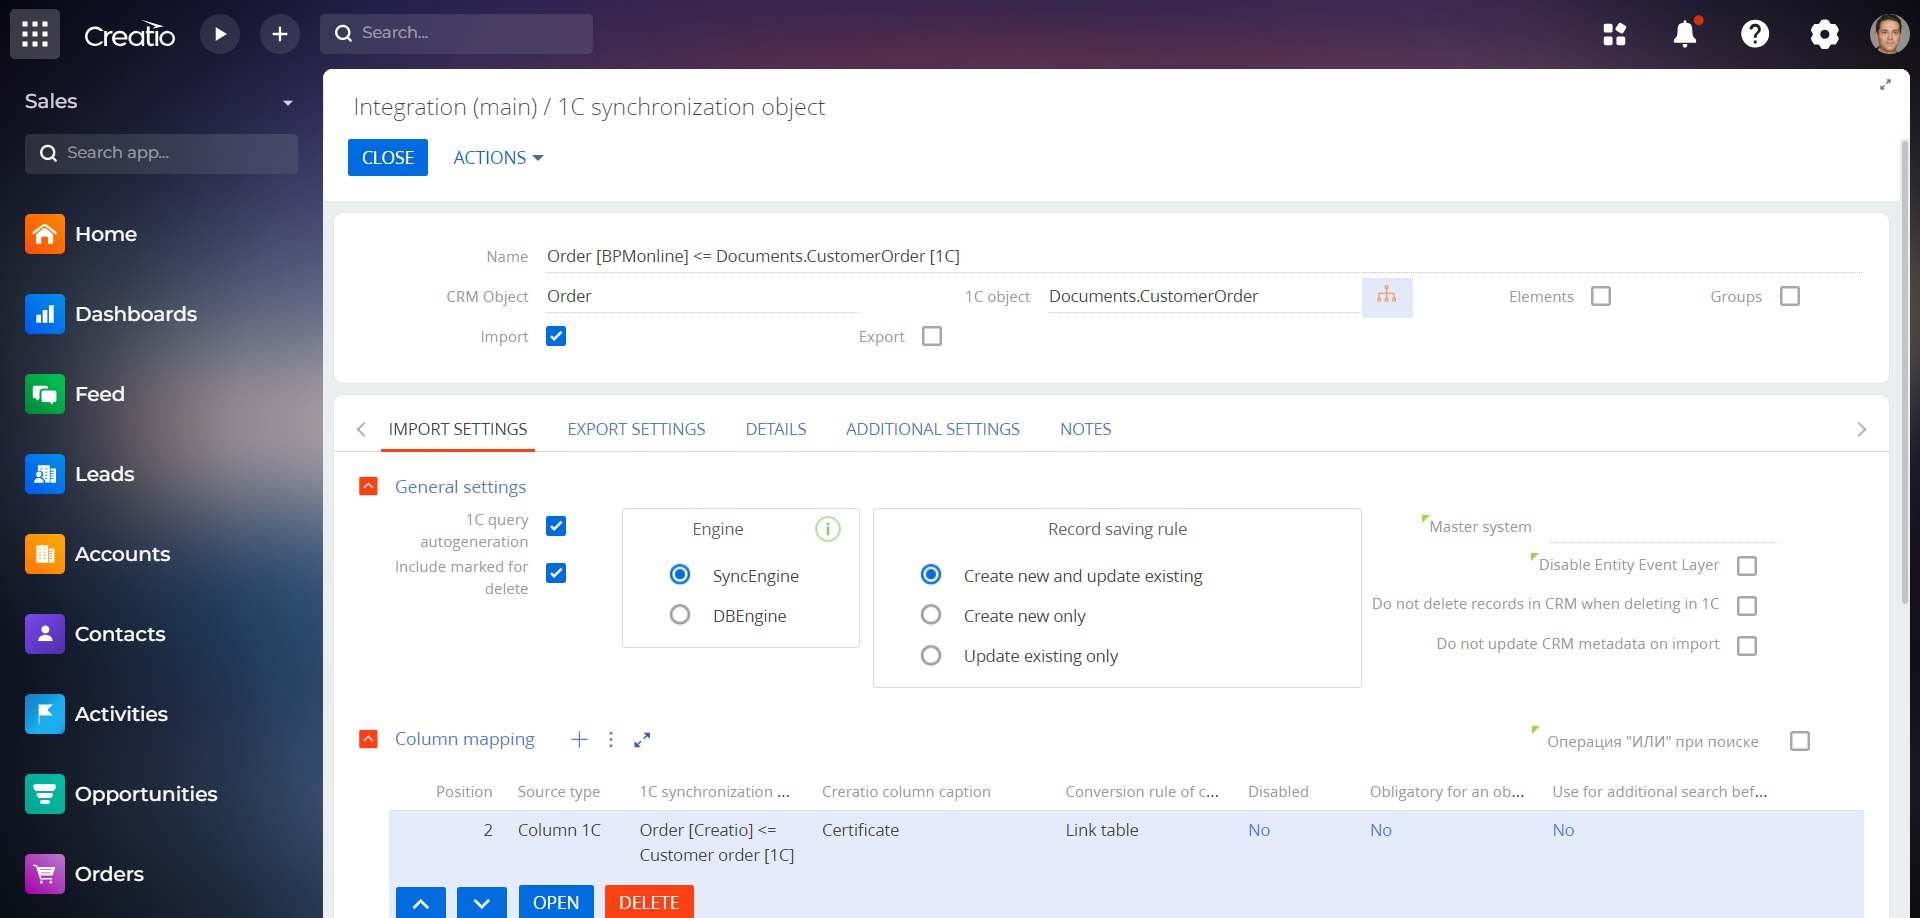The width and height of the screenshot is (1920, 918).
Task: Open the ACTIONS dropdown menu
Action: coord(498,158)
